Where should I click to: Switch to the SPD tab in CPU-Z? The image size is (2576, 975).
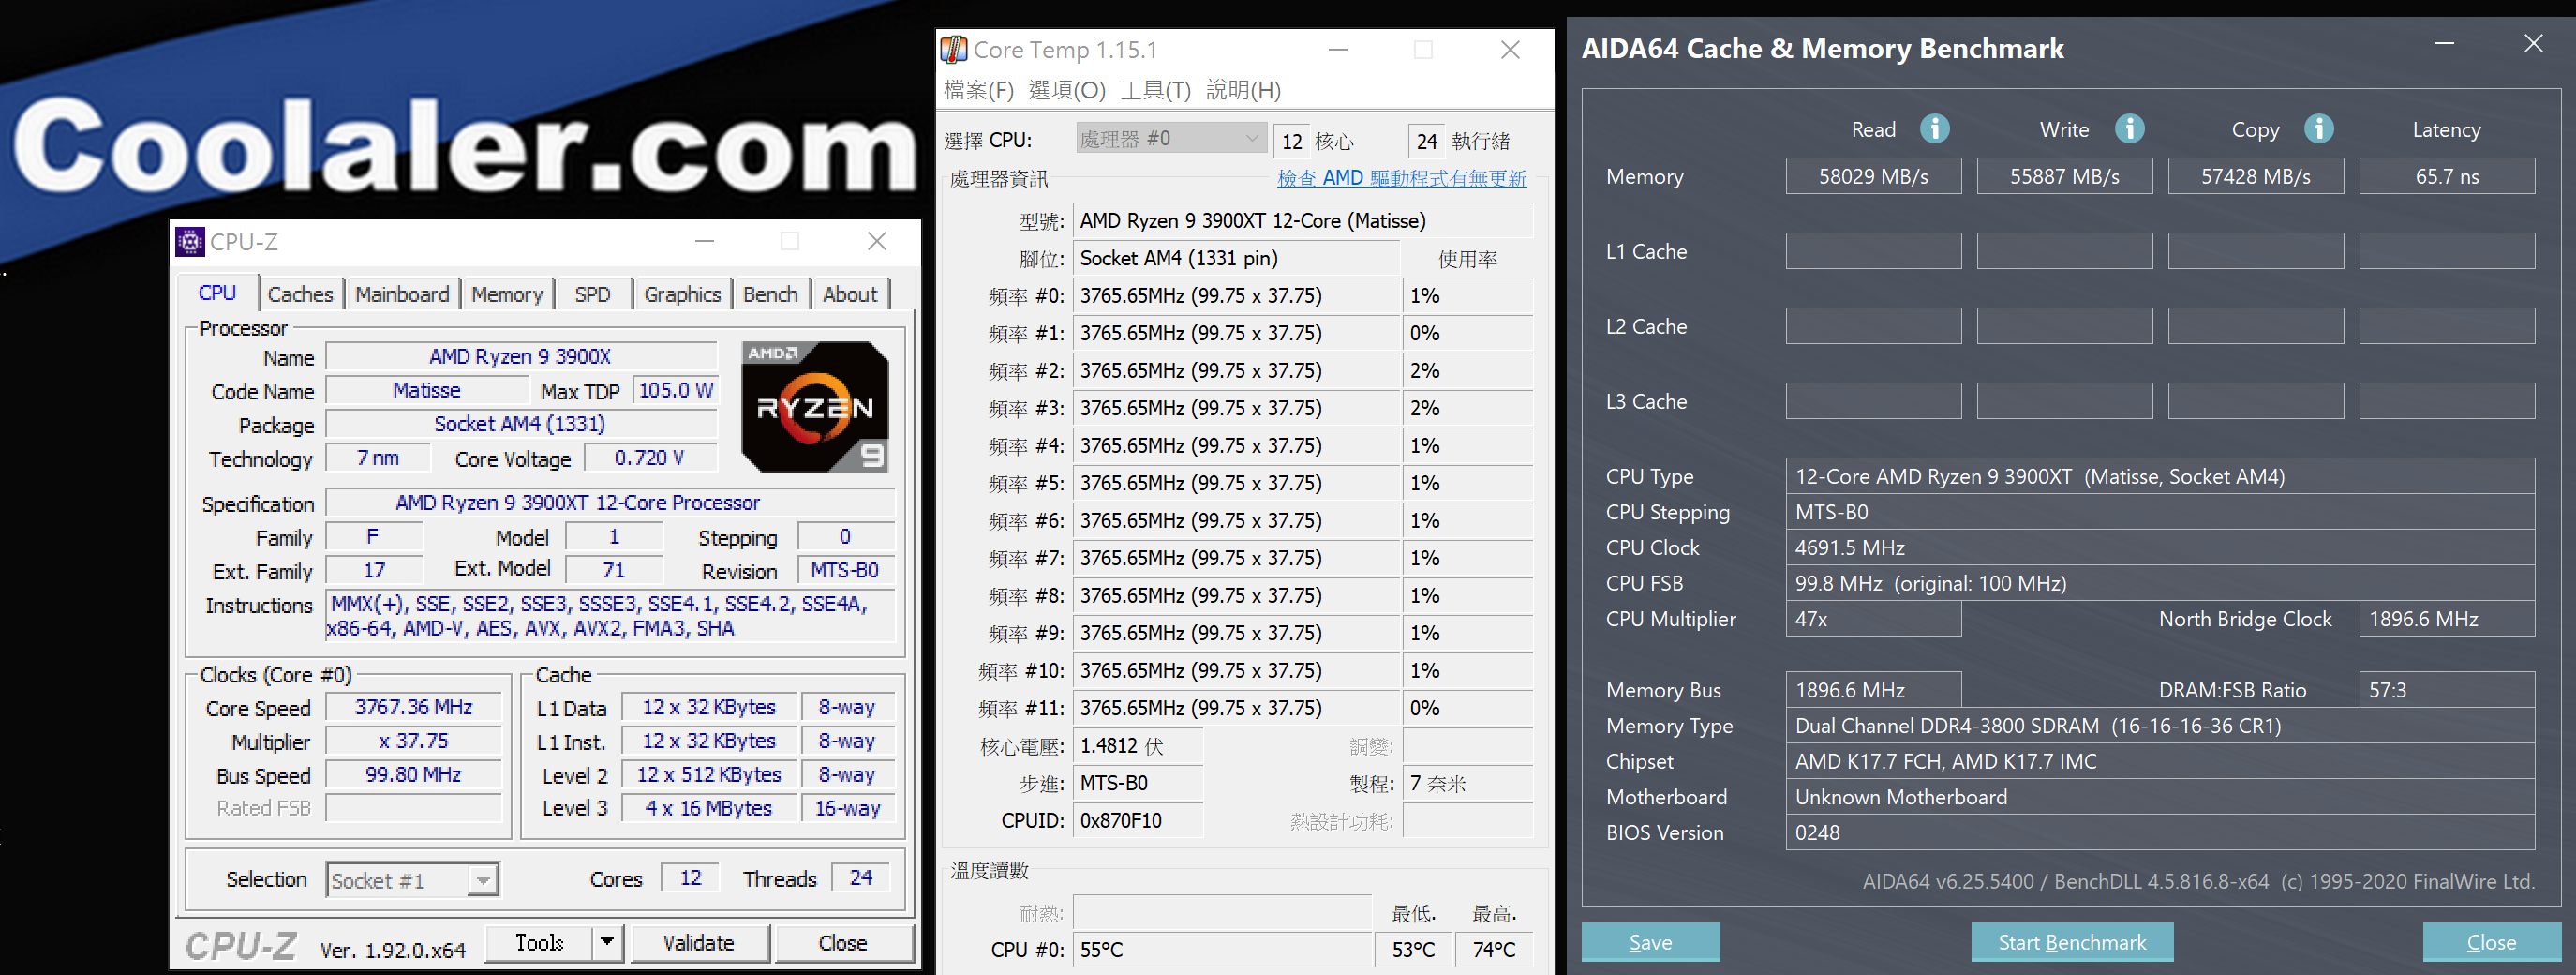click(593, 294)
